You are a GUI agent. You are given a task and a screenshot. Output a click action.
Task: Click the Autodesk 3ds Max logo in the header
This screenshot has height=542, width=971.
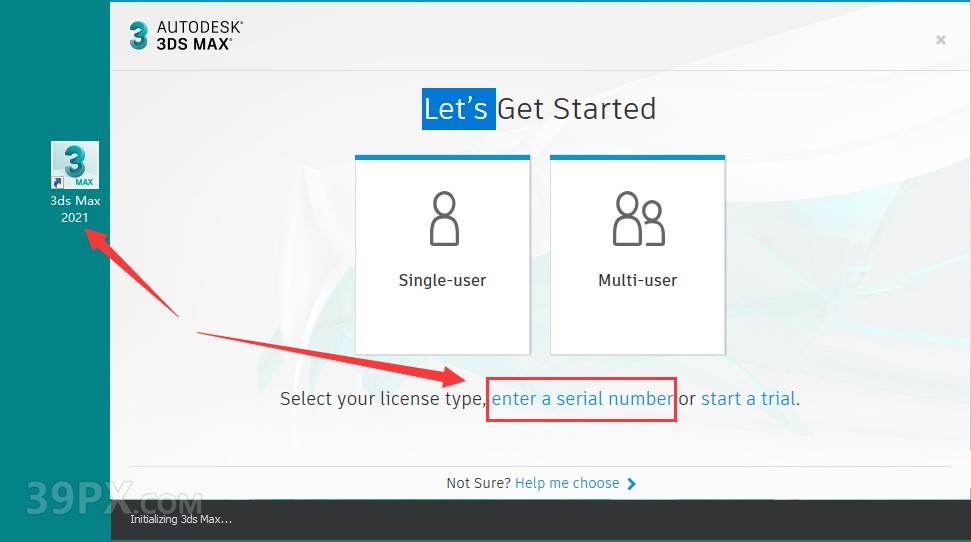pos(186,35)
